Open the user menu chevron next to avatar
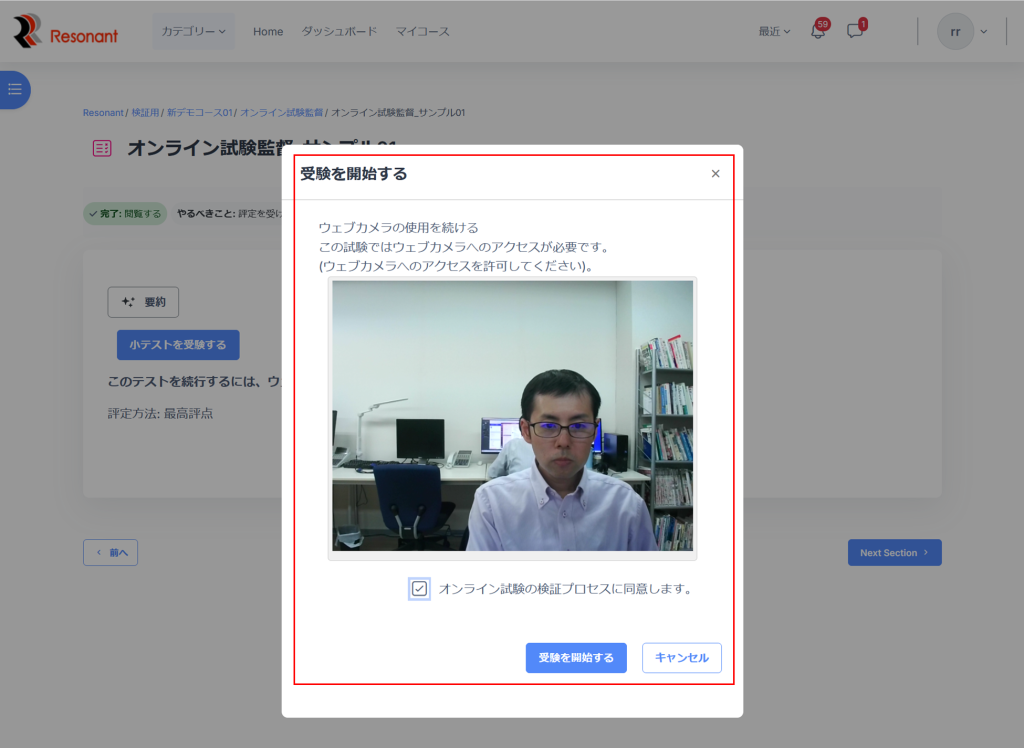1024x748 pixels. 984,31
